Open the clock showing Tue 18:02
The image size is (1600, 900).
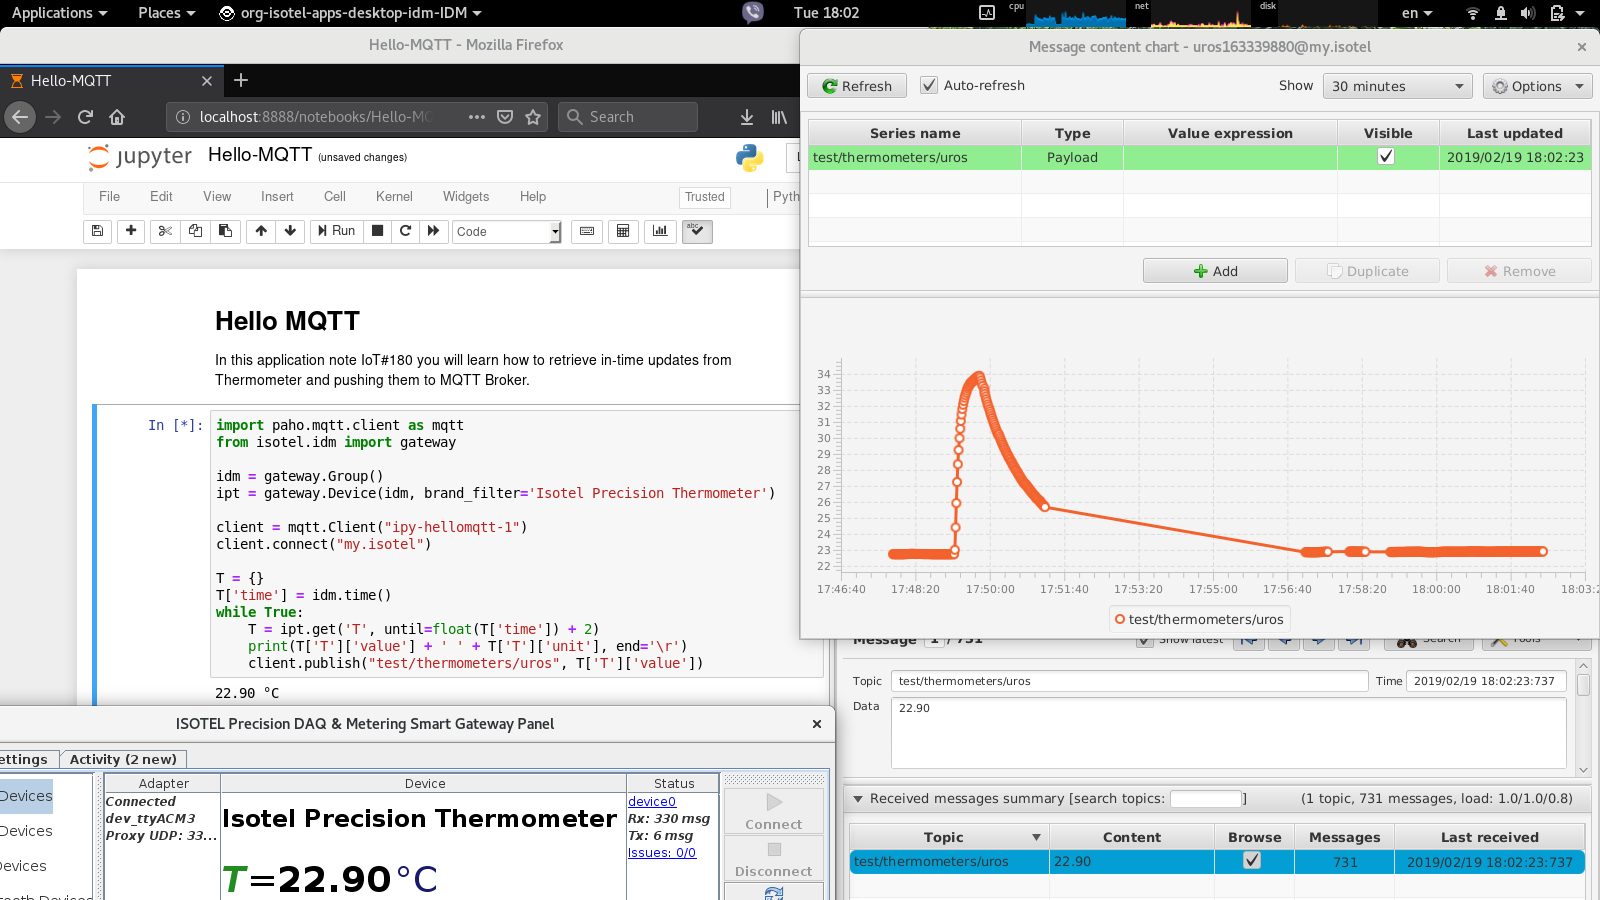click(826, 13)
